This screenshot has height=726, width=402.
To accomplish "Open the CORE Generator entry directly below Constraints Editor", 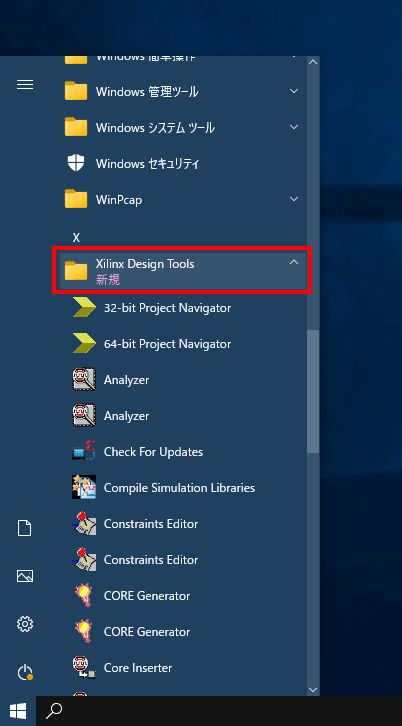I will 183,596.
